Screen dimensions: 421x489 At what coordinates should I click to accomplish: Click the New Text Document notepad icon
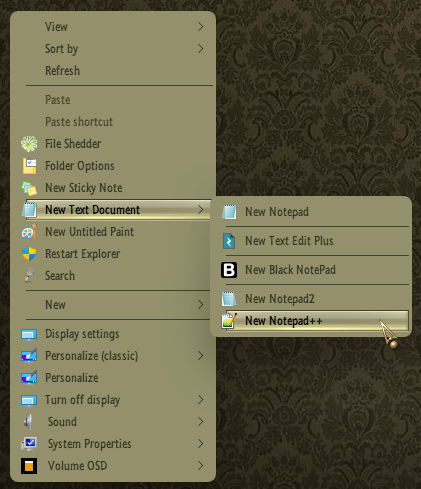tap(29, 210)
